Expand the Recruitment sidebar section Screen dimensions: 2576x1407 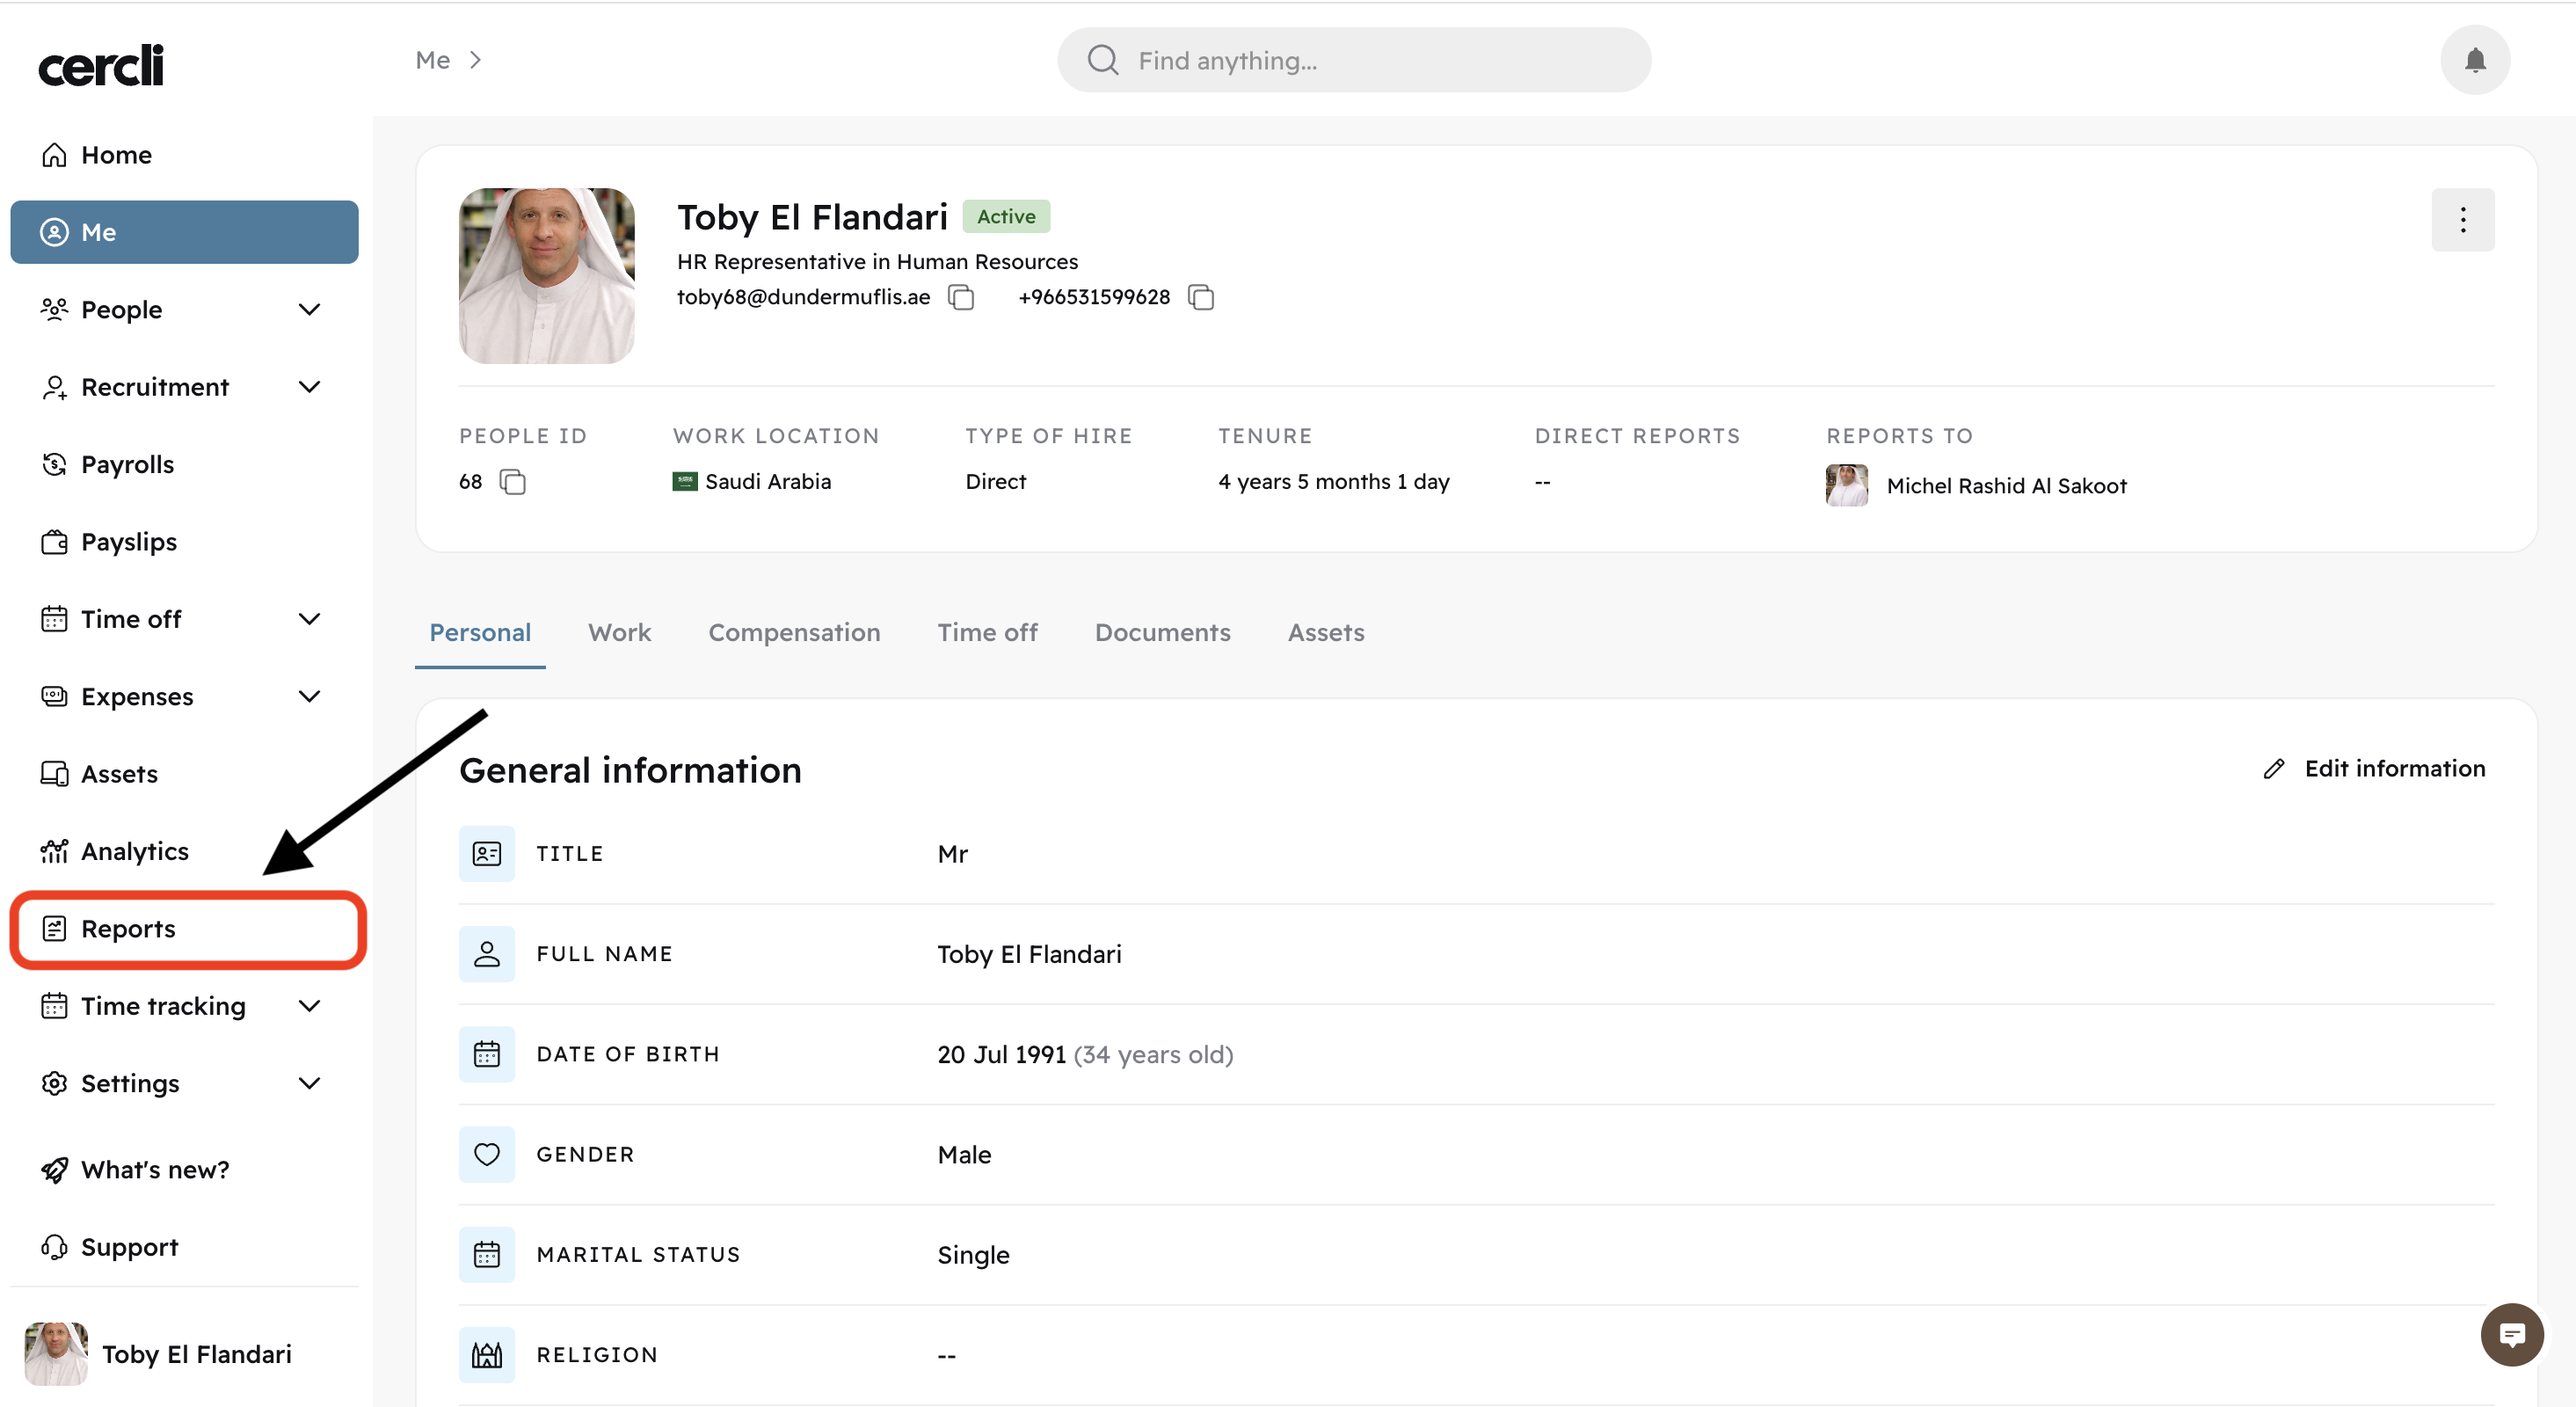308,387
